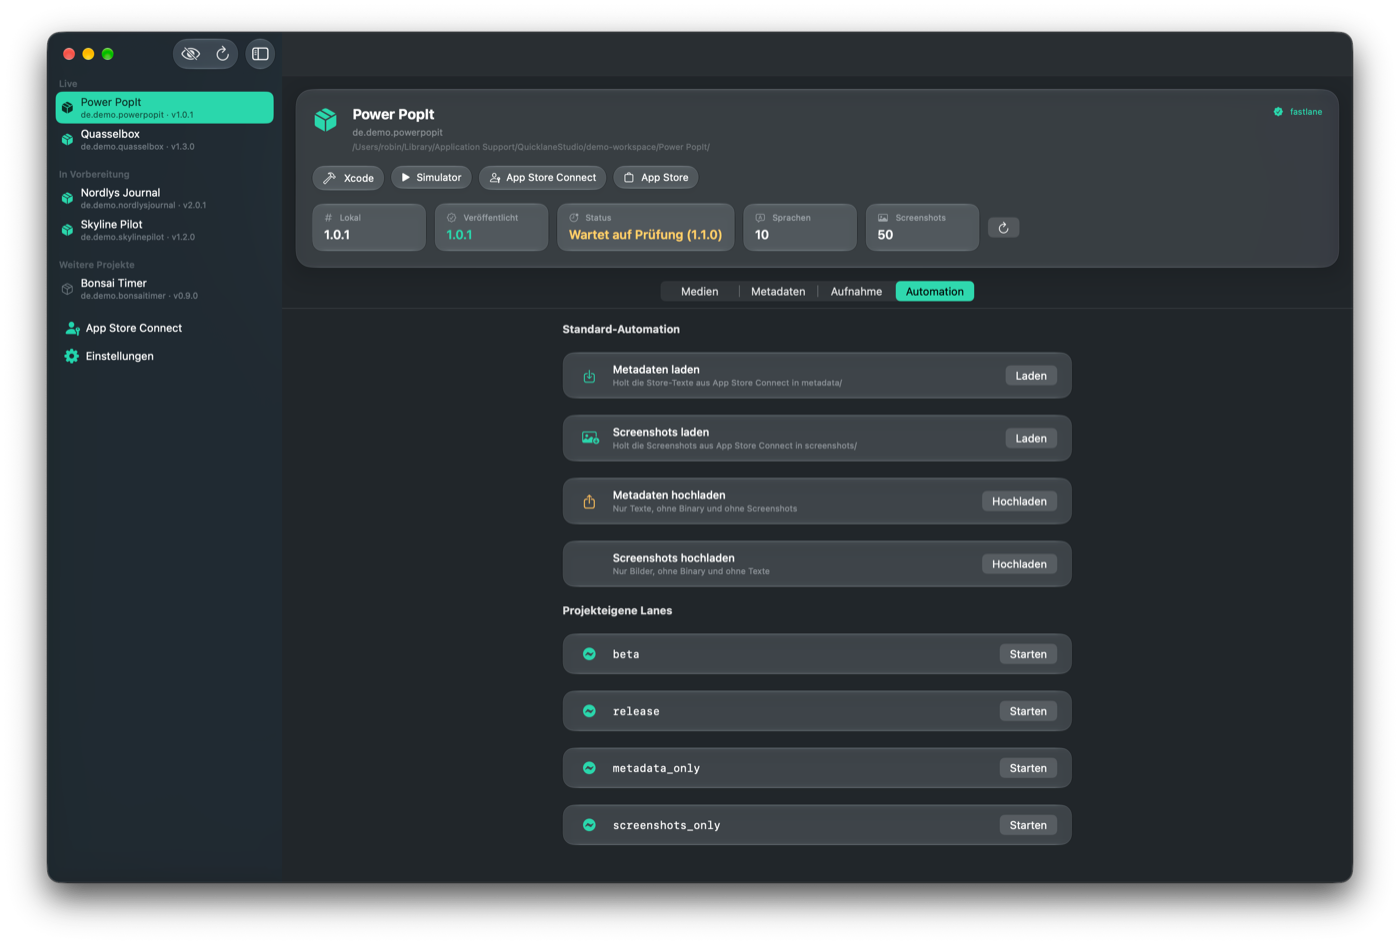The image size is (1400, 945).
Task: Click the de.demo.powerpopit bundle ID in header
Action: (x=397, y=133)
